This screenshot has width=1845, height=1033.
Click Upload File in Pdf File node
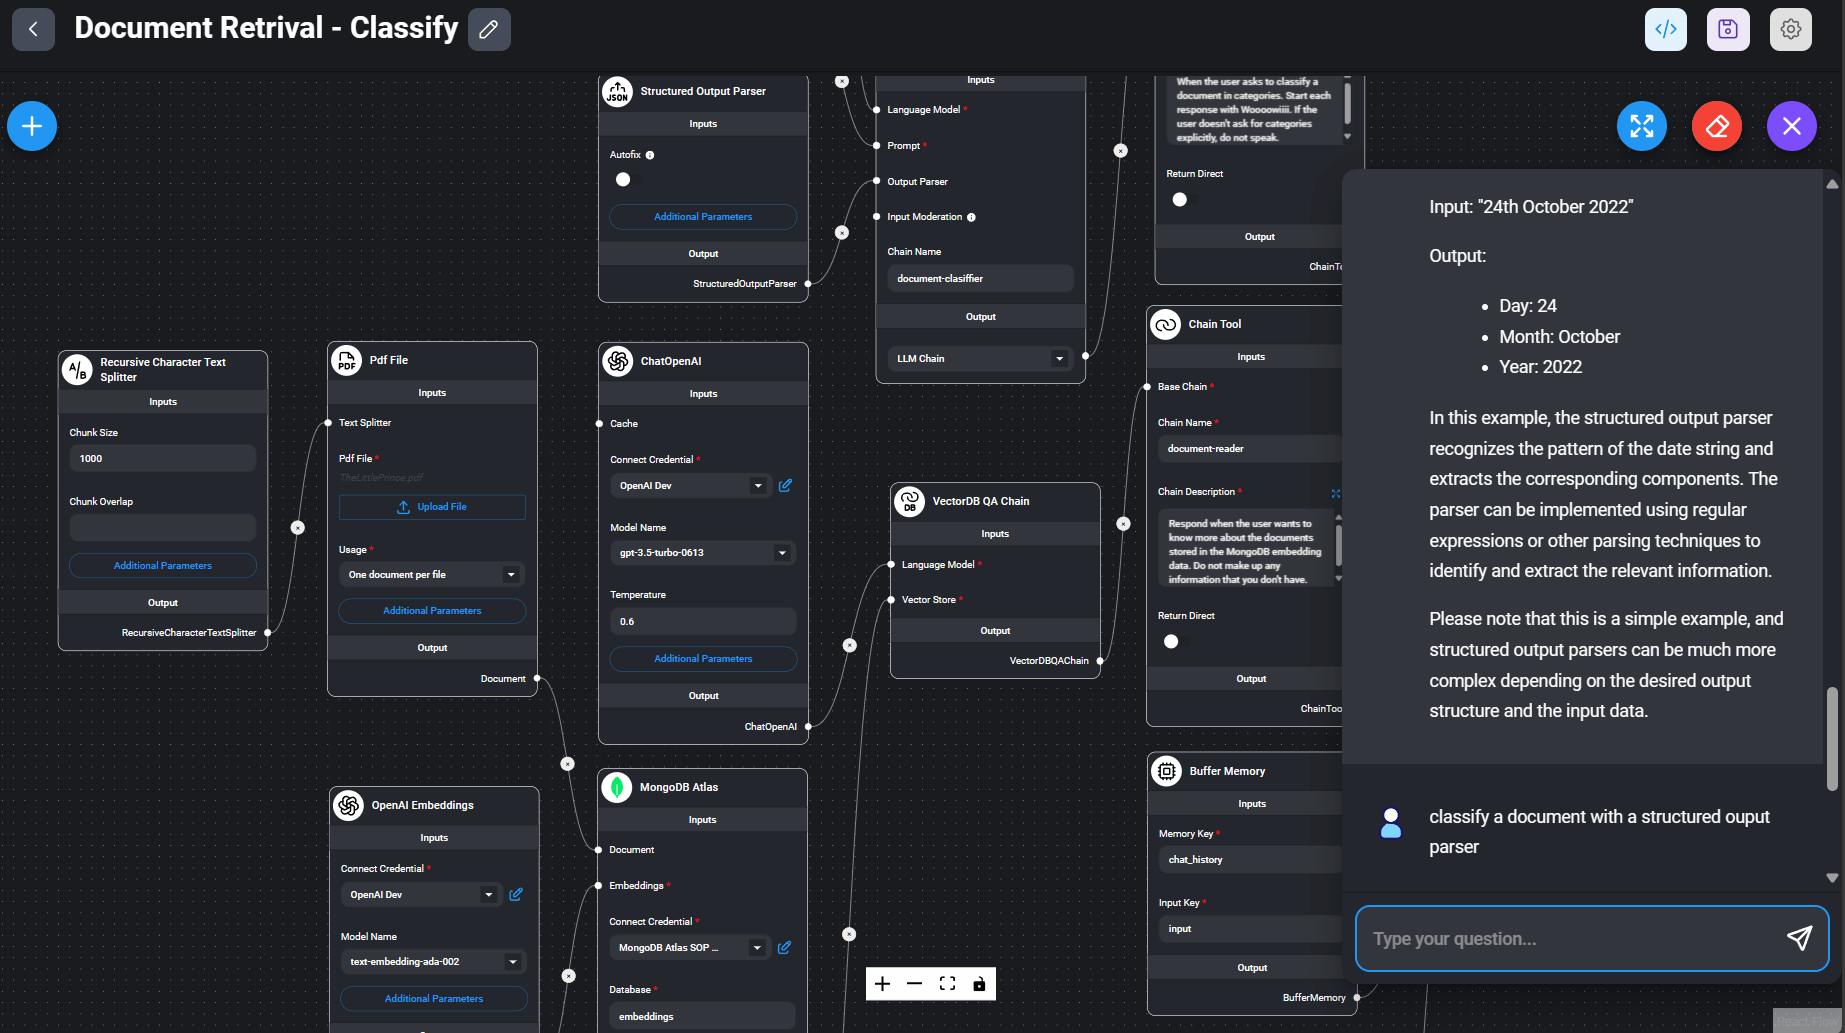pyautogui.click(x=432, y=507)
